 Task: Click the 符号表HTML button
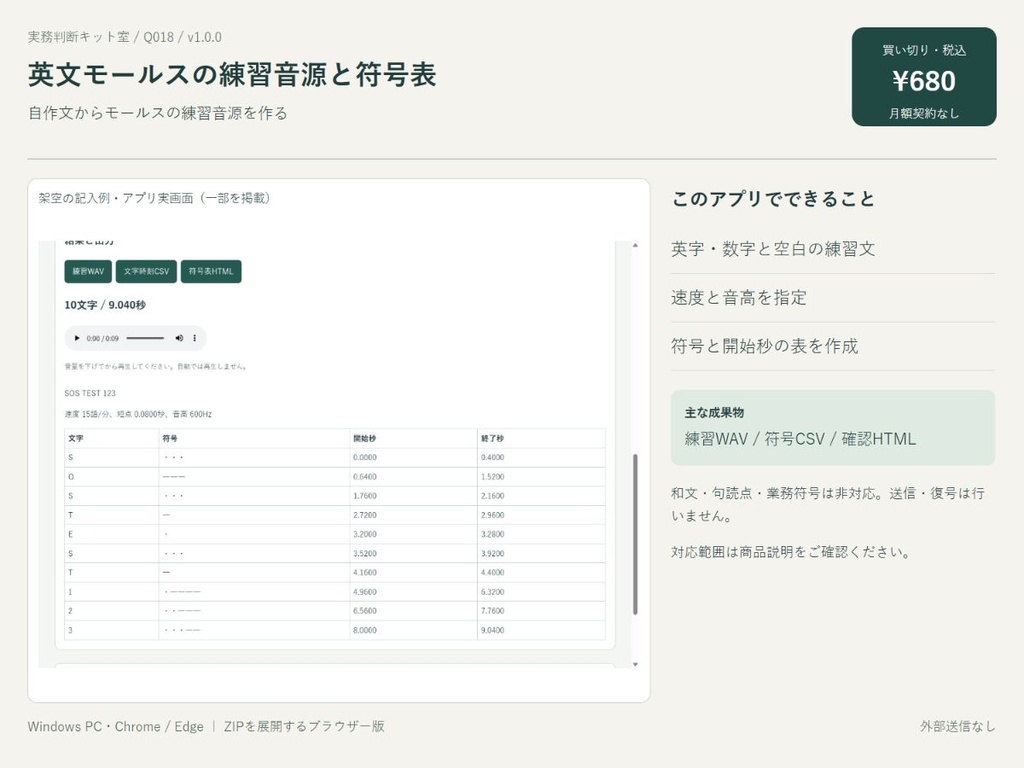click(211, 272)
